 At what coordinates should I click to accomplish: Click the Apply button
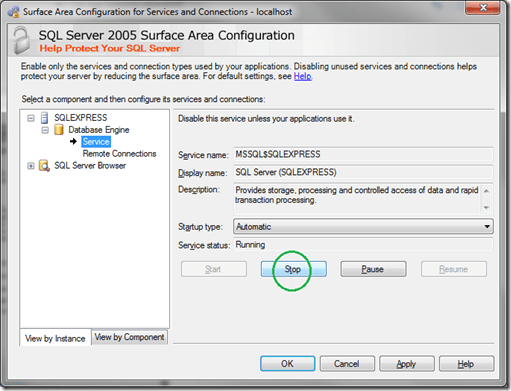[x=407, y=363]
